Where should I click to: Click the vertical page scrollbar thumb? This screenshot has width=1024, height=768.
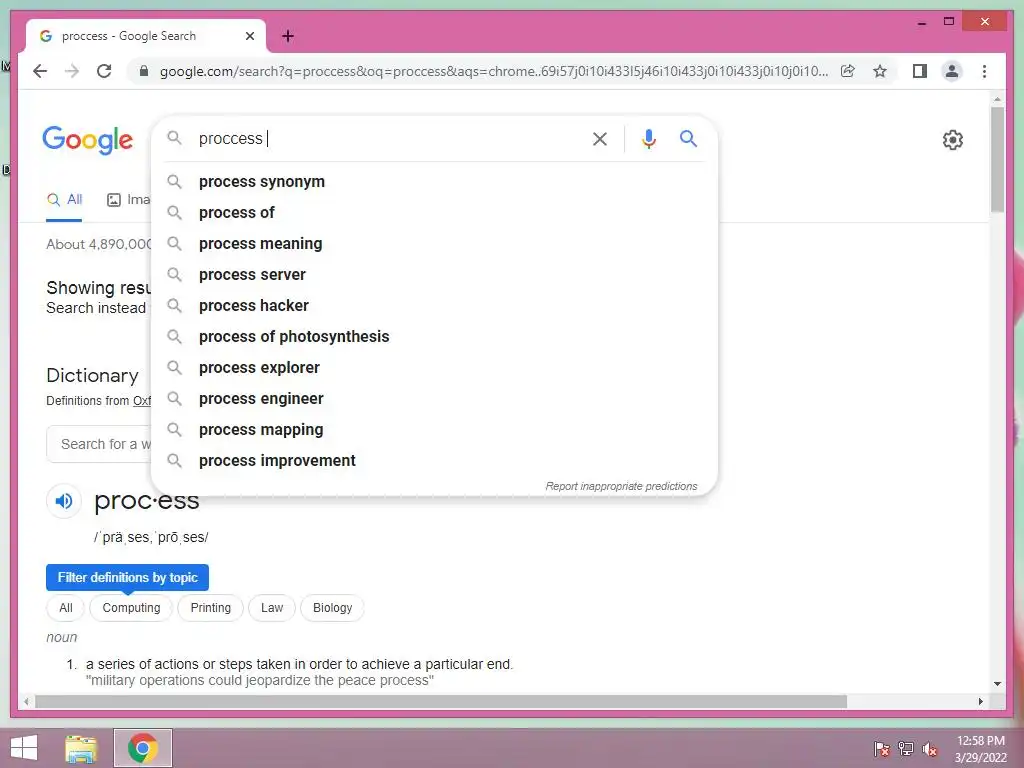pyautogui.click(x=997, y=159)
